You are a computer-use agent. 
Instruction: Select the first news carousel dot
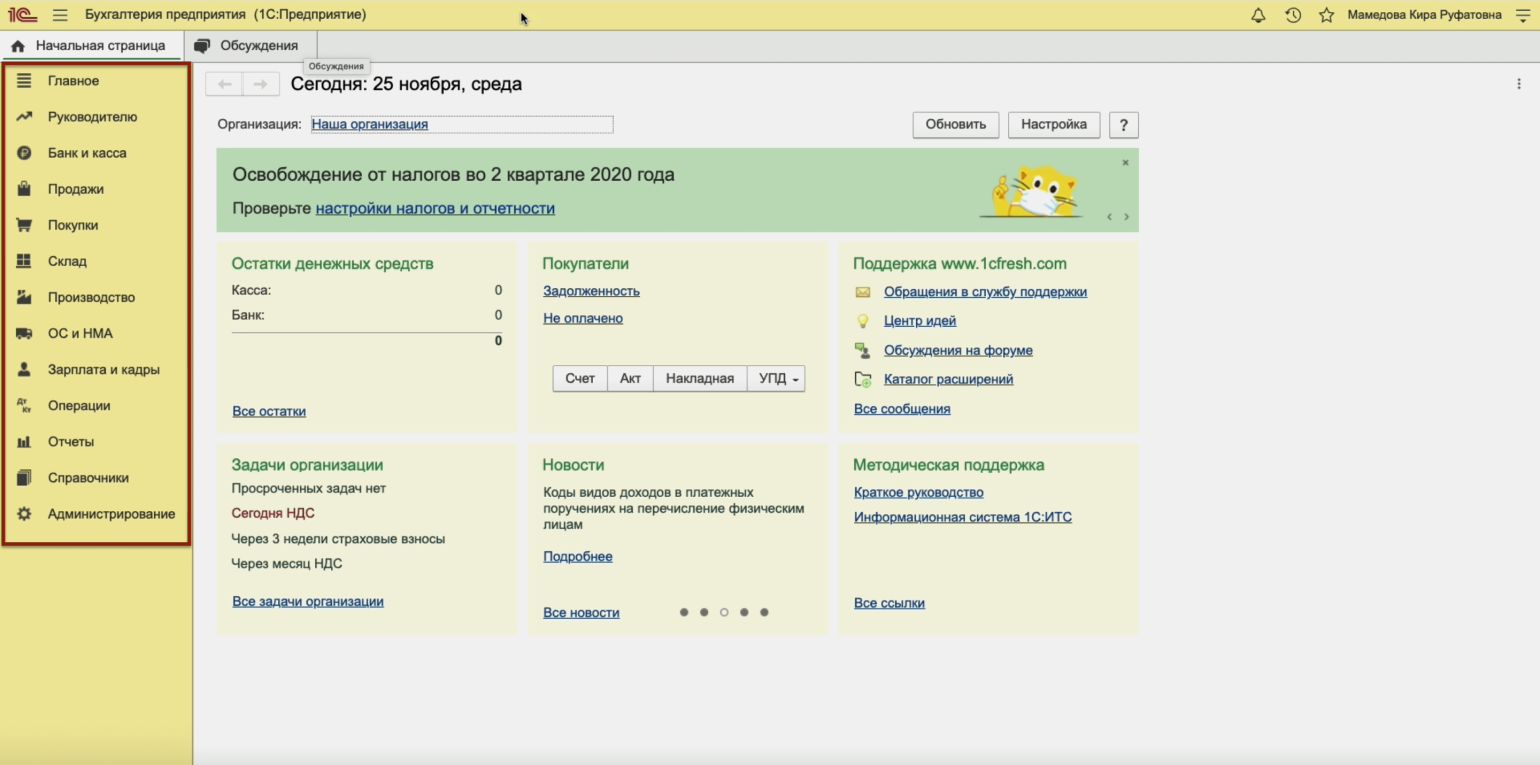(684, 612)
